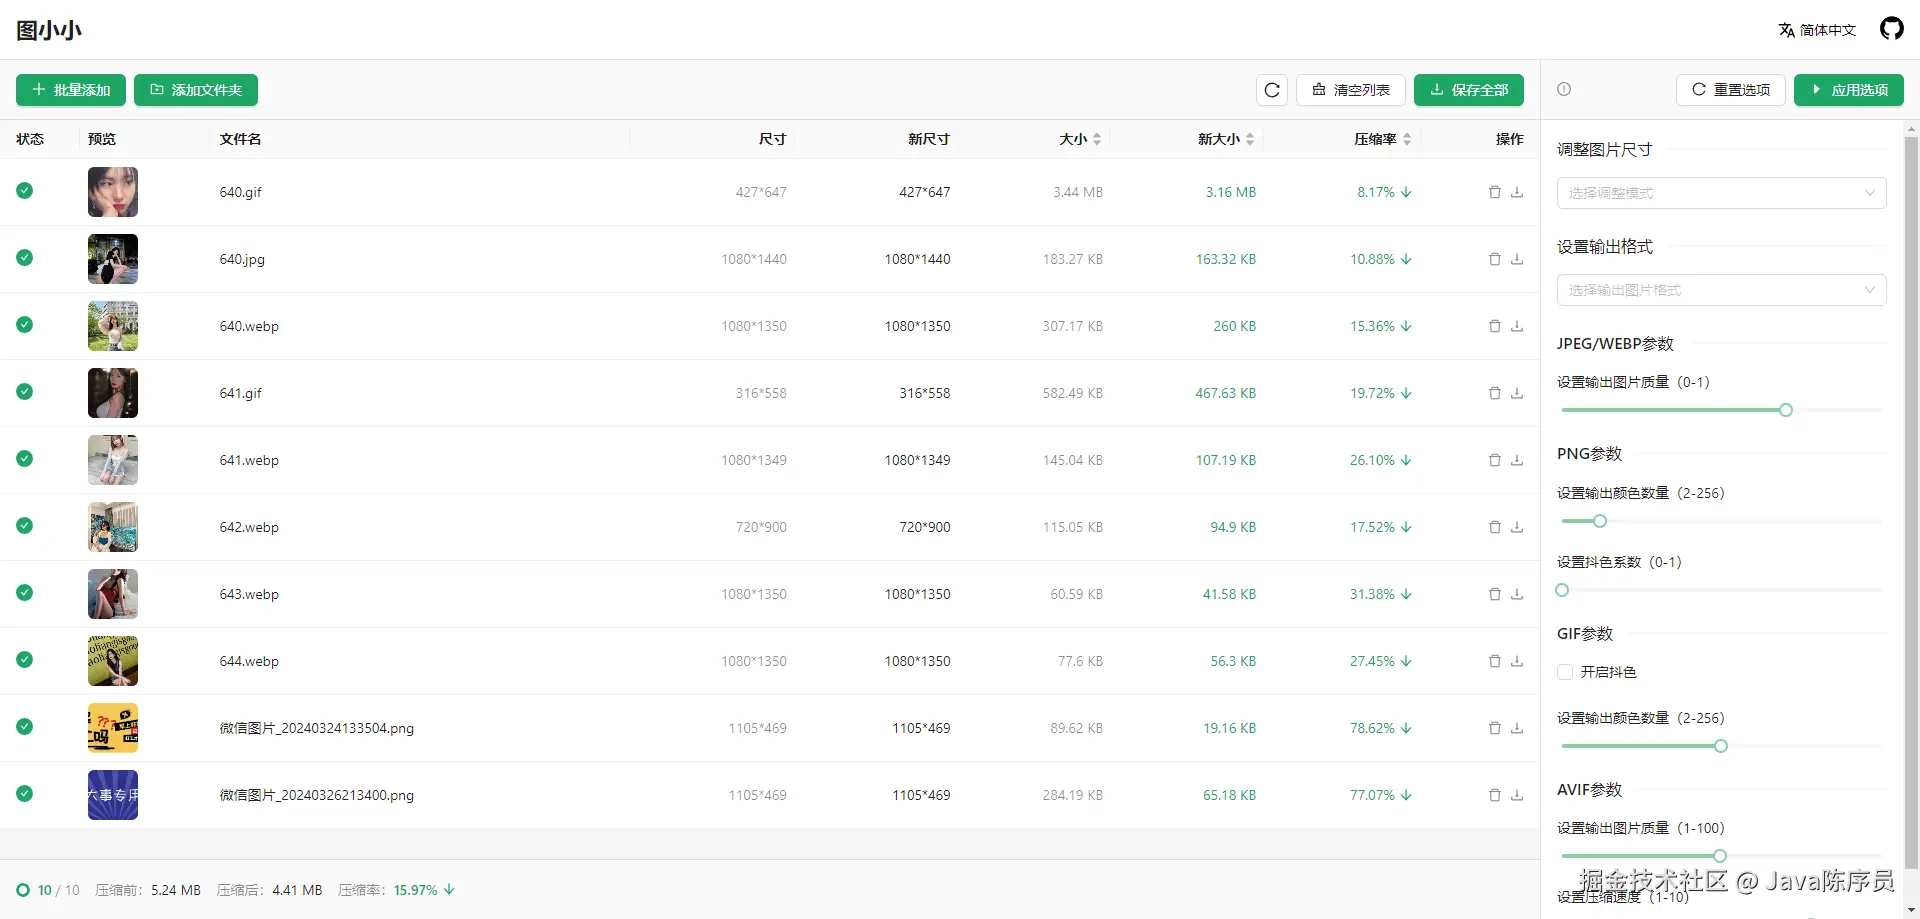
Task: Click the 文件名 column header
Action: pyautogui.click(x=241, y=139)
